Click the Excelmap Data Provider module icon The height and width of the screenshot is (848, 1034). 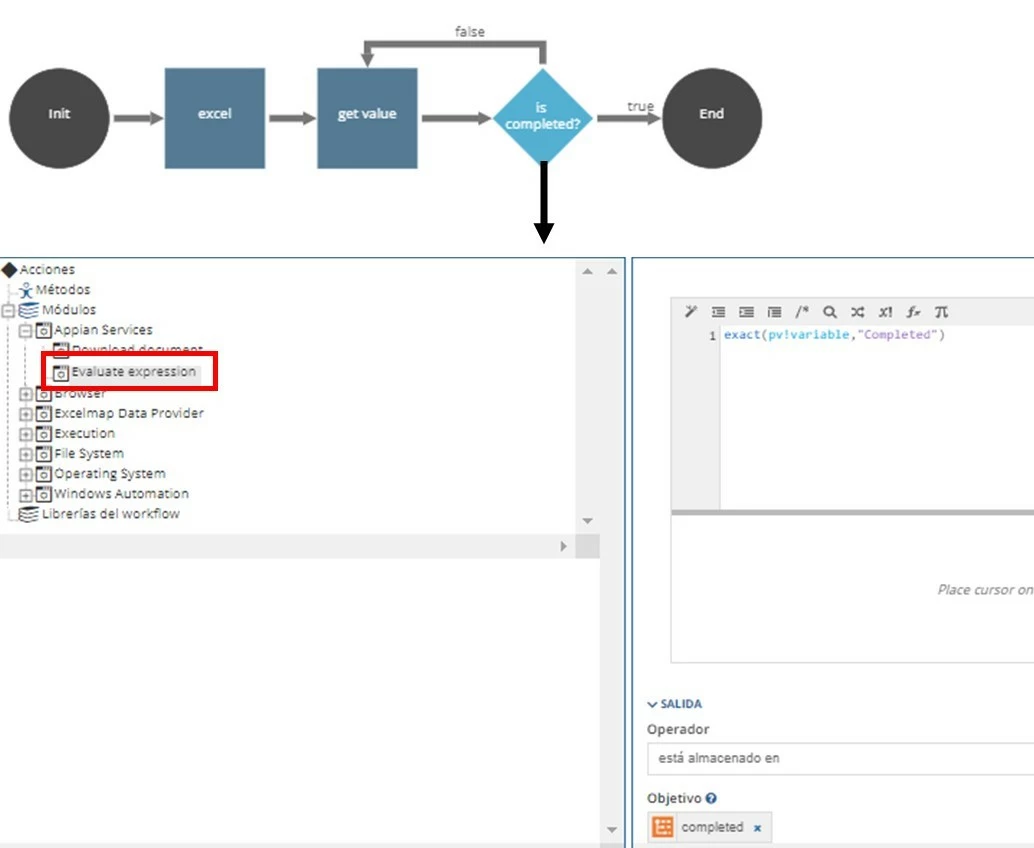point(44,414)
